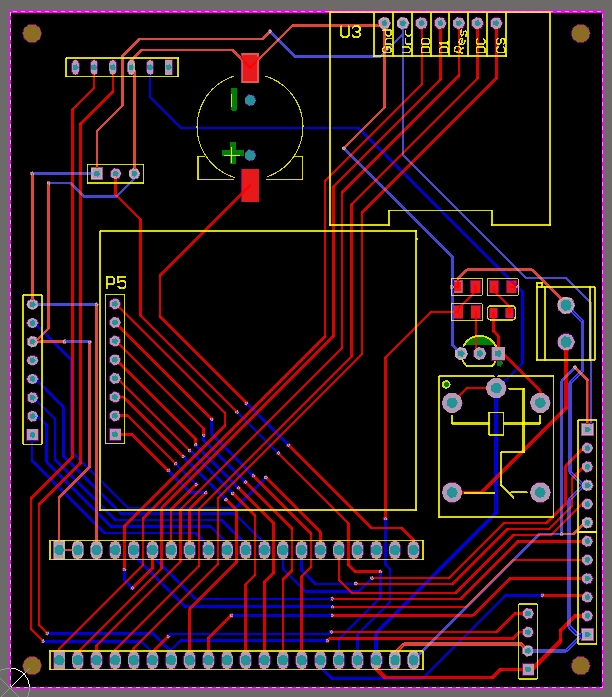Select the top-left mounting hole
Viewport: 612px width, 697px height.
(32, 33)
